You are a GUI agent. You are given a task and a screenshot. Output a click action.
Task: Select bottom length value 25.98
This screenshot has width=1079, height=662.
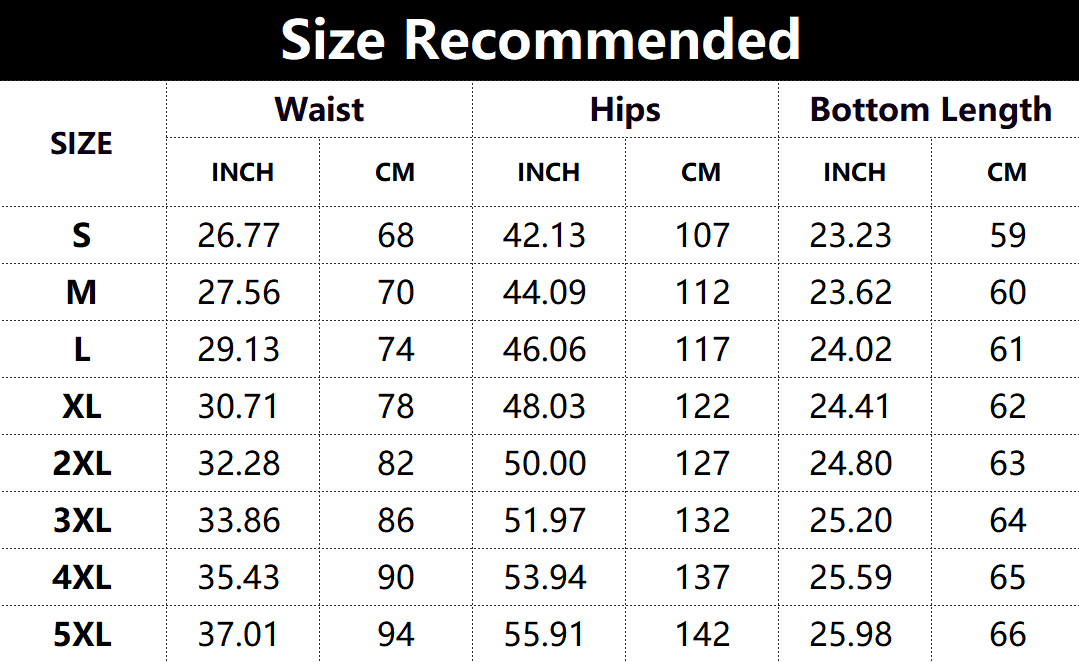coord(851,634)
